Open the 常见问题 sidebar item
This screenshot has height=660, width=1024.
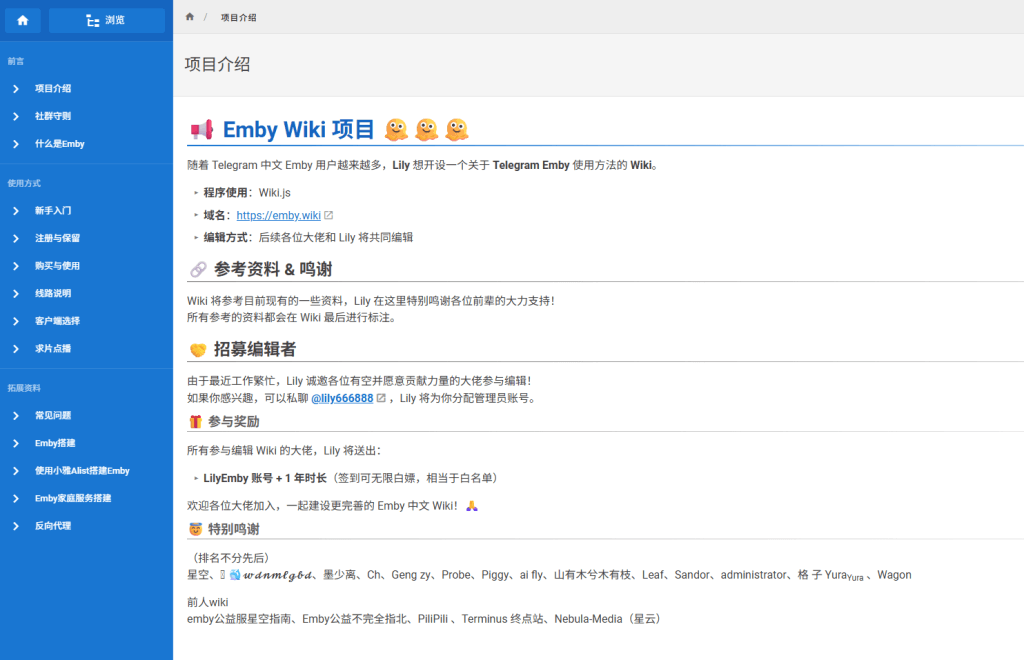pyautogui.click(x=53, y=415)
